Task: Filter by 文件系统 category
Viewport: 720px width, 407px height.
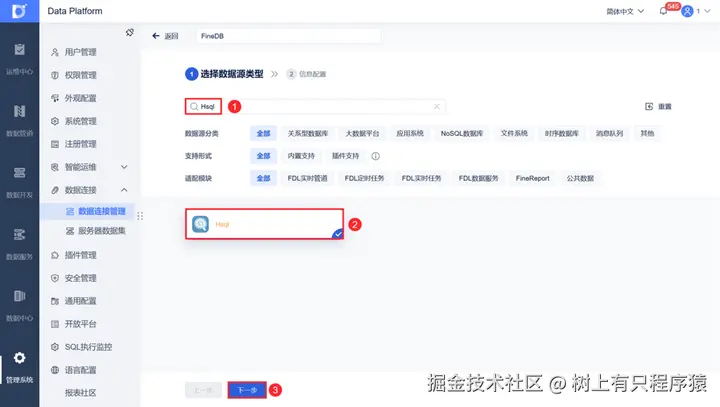Action: [514, 133]
